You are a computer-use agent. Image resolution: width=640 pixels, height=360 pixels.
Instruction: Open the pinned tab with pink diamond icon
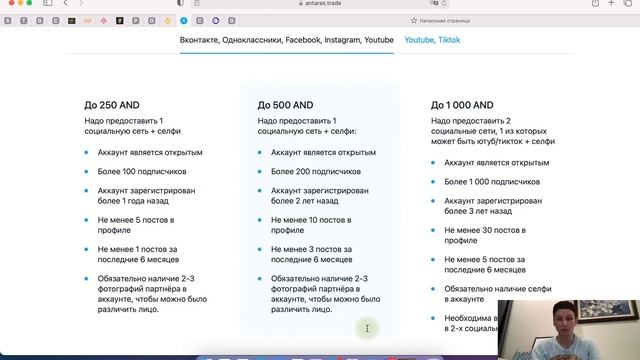pyautogui.click(x=104, y=20)
